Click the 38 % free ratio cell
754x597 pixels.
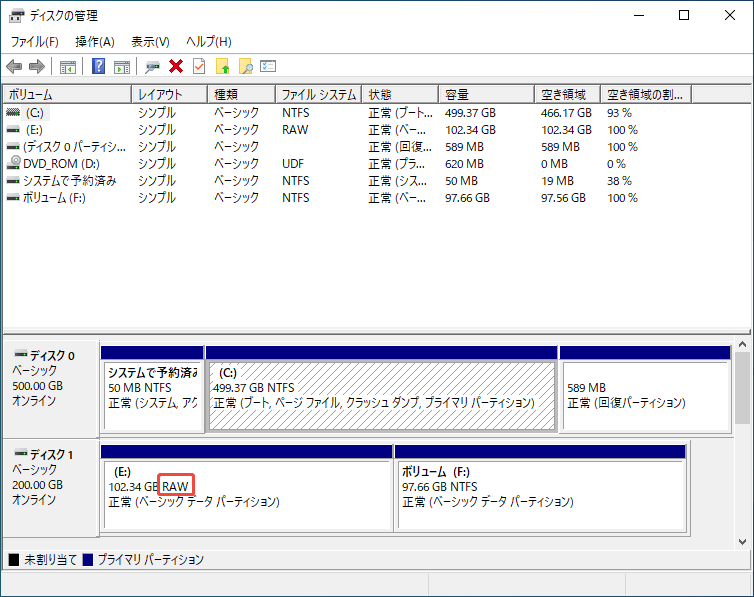pos(619,181)
